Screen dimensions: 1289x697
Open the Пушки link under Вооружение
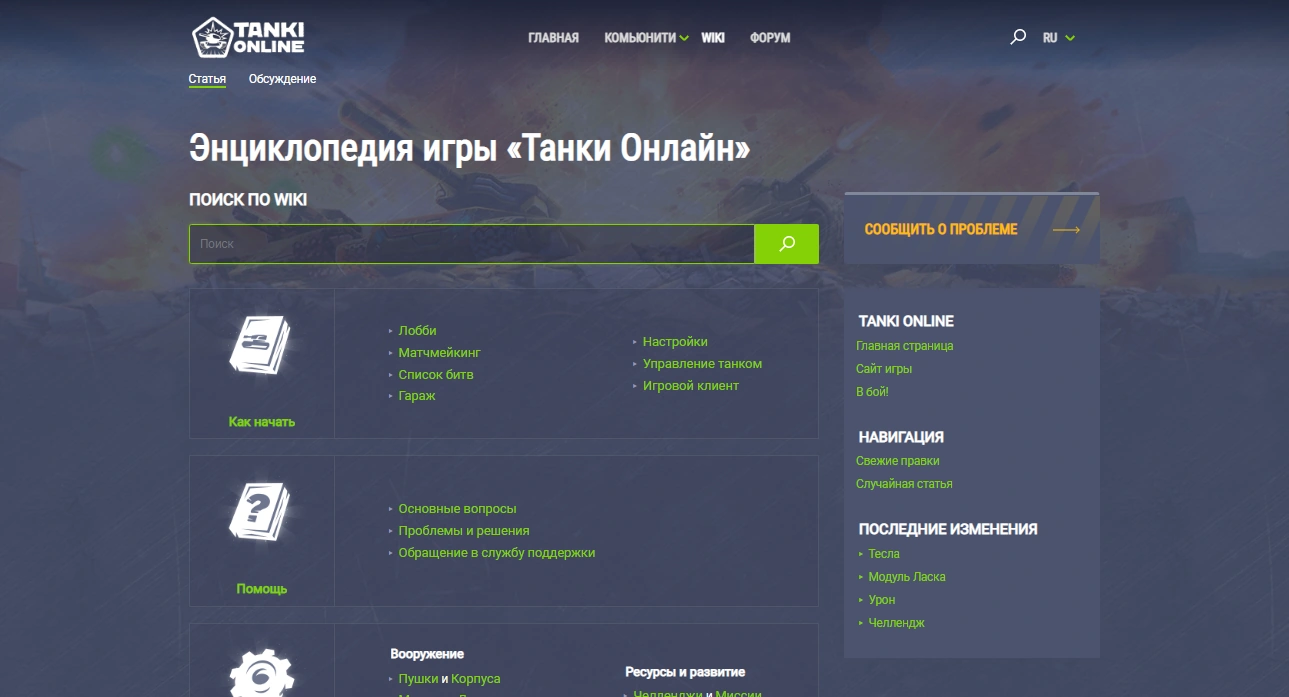coord(418,679)
